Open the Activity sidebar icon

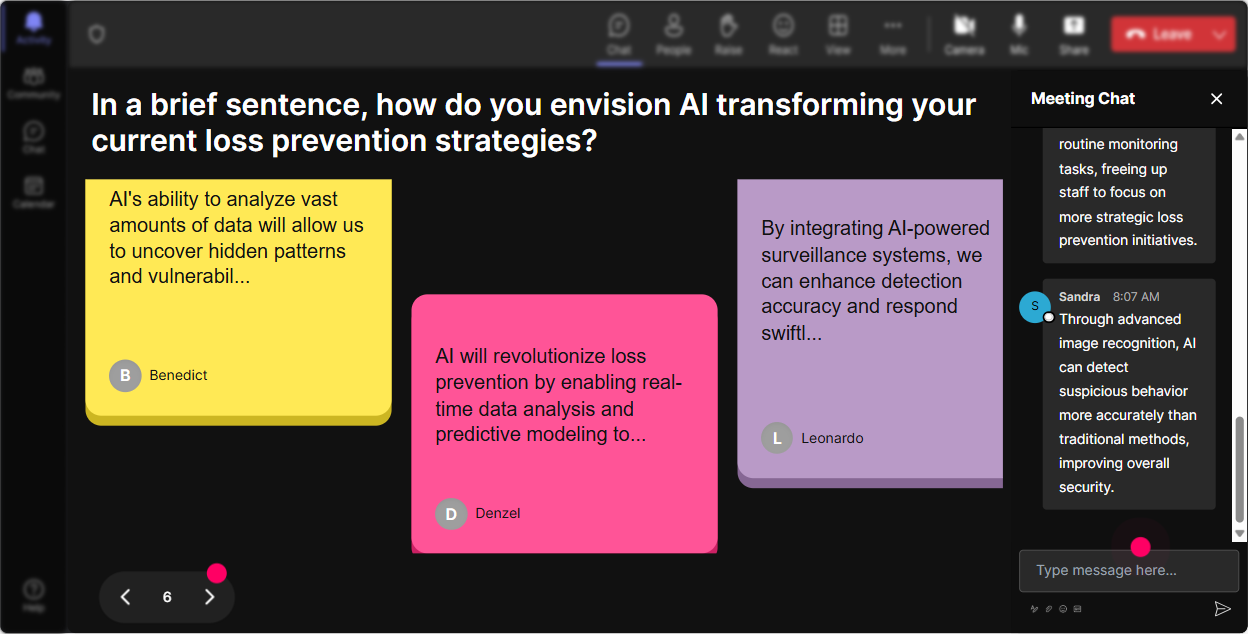(34, 28)
